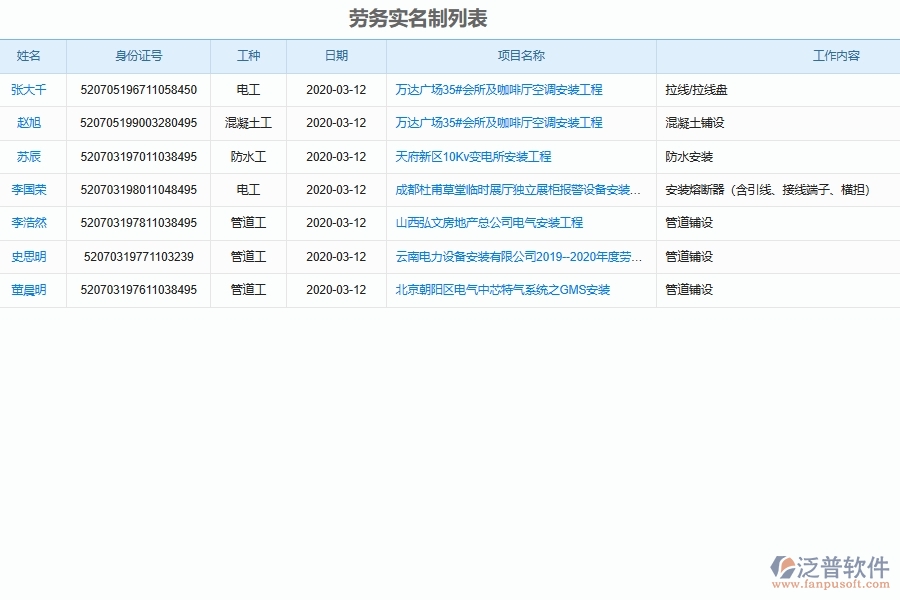This screenshot has width=900, height=600.
Task: Click the 项目名称 column header
Action: 520,56
